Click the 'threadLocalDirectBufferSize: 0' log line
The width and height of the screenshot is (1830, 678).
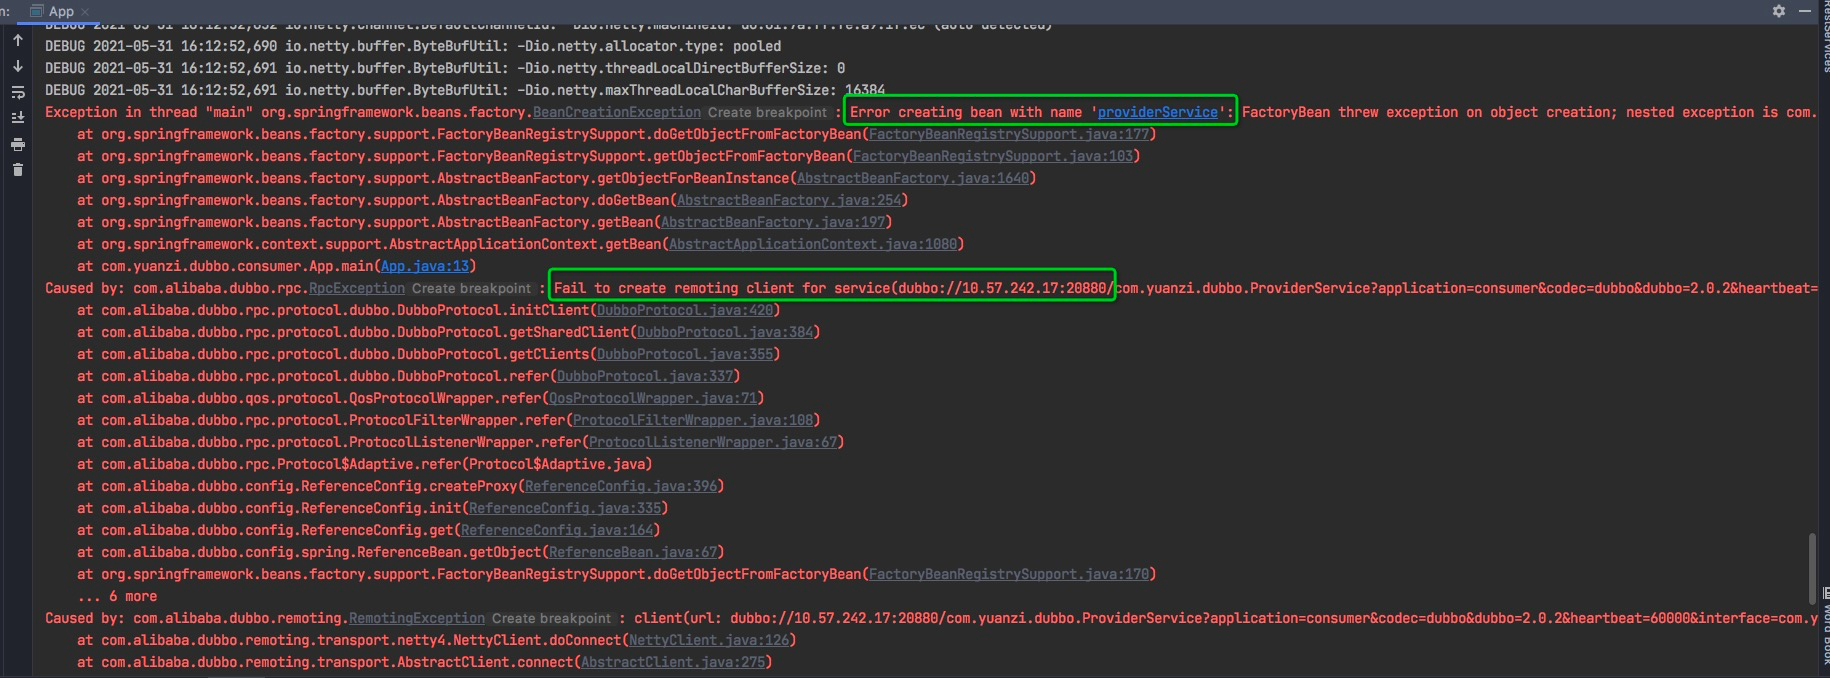pos(445,68)
